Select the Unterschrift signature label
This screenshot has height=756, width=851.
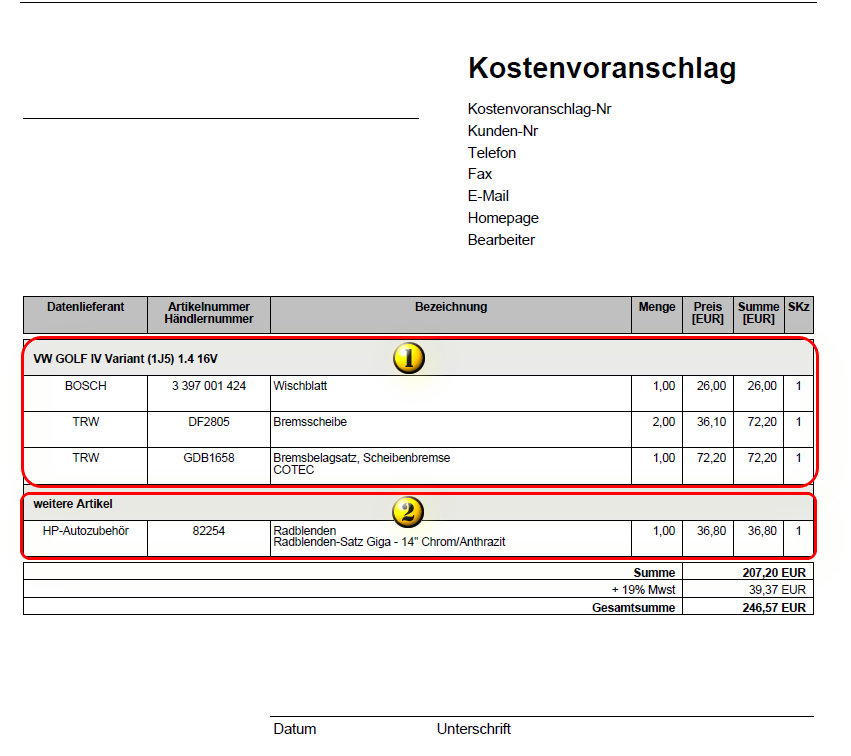click(x=474, y=729)
